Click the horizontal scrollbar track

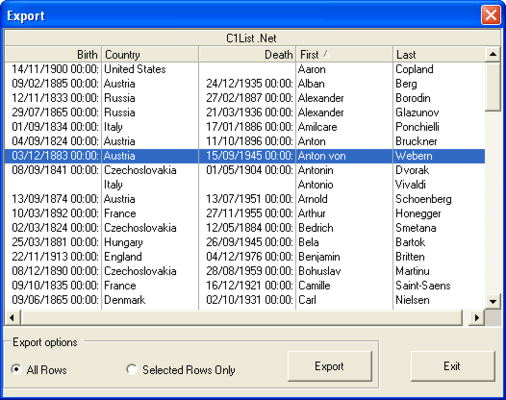pyautogui.click(x=242, y=318)
